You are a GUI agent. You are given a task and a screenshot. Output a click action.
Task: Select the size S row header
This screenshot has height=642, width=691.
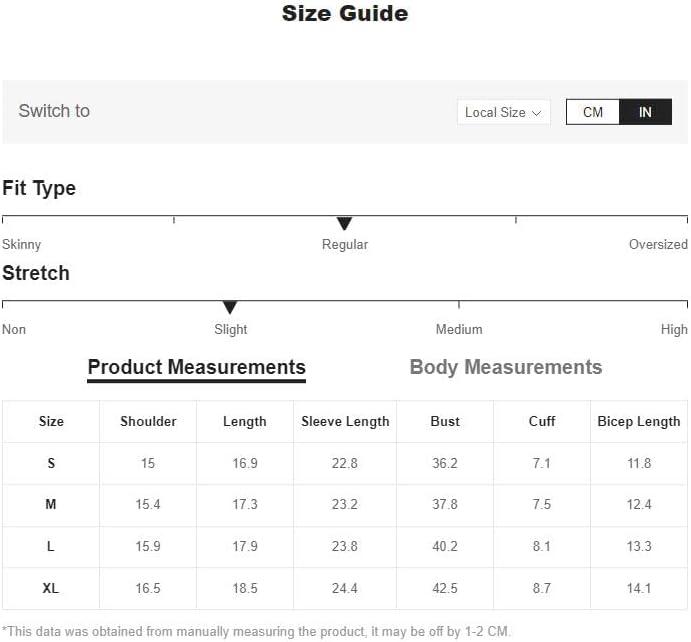51,463
